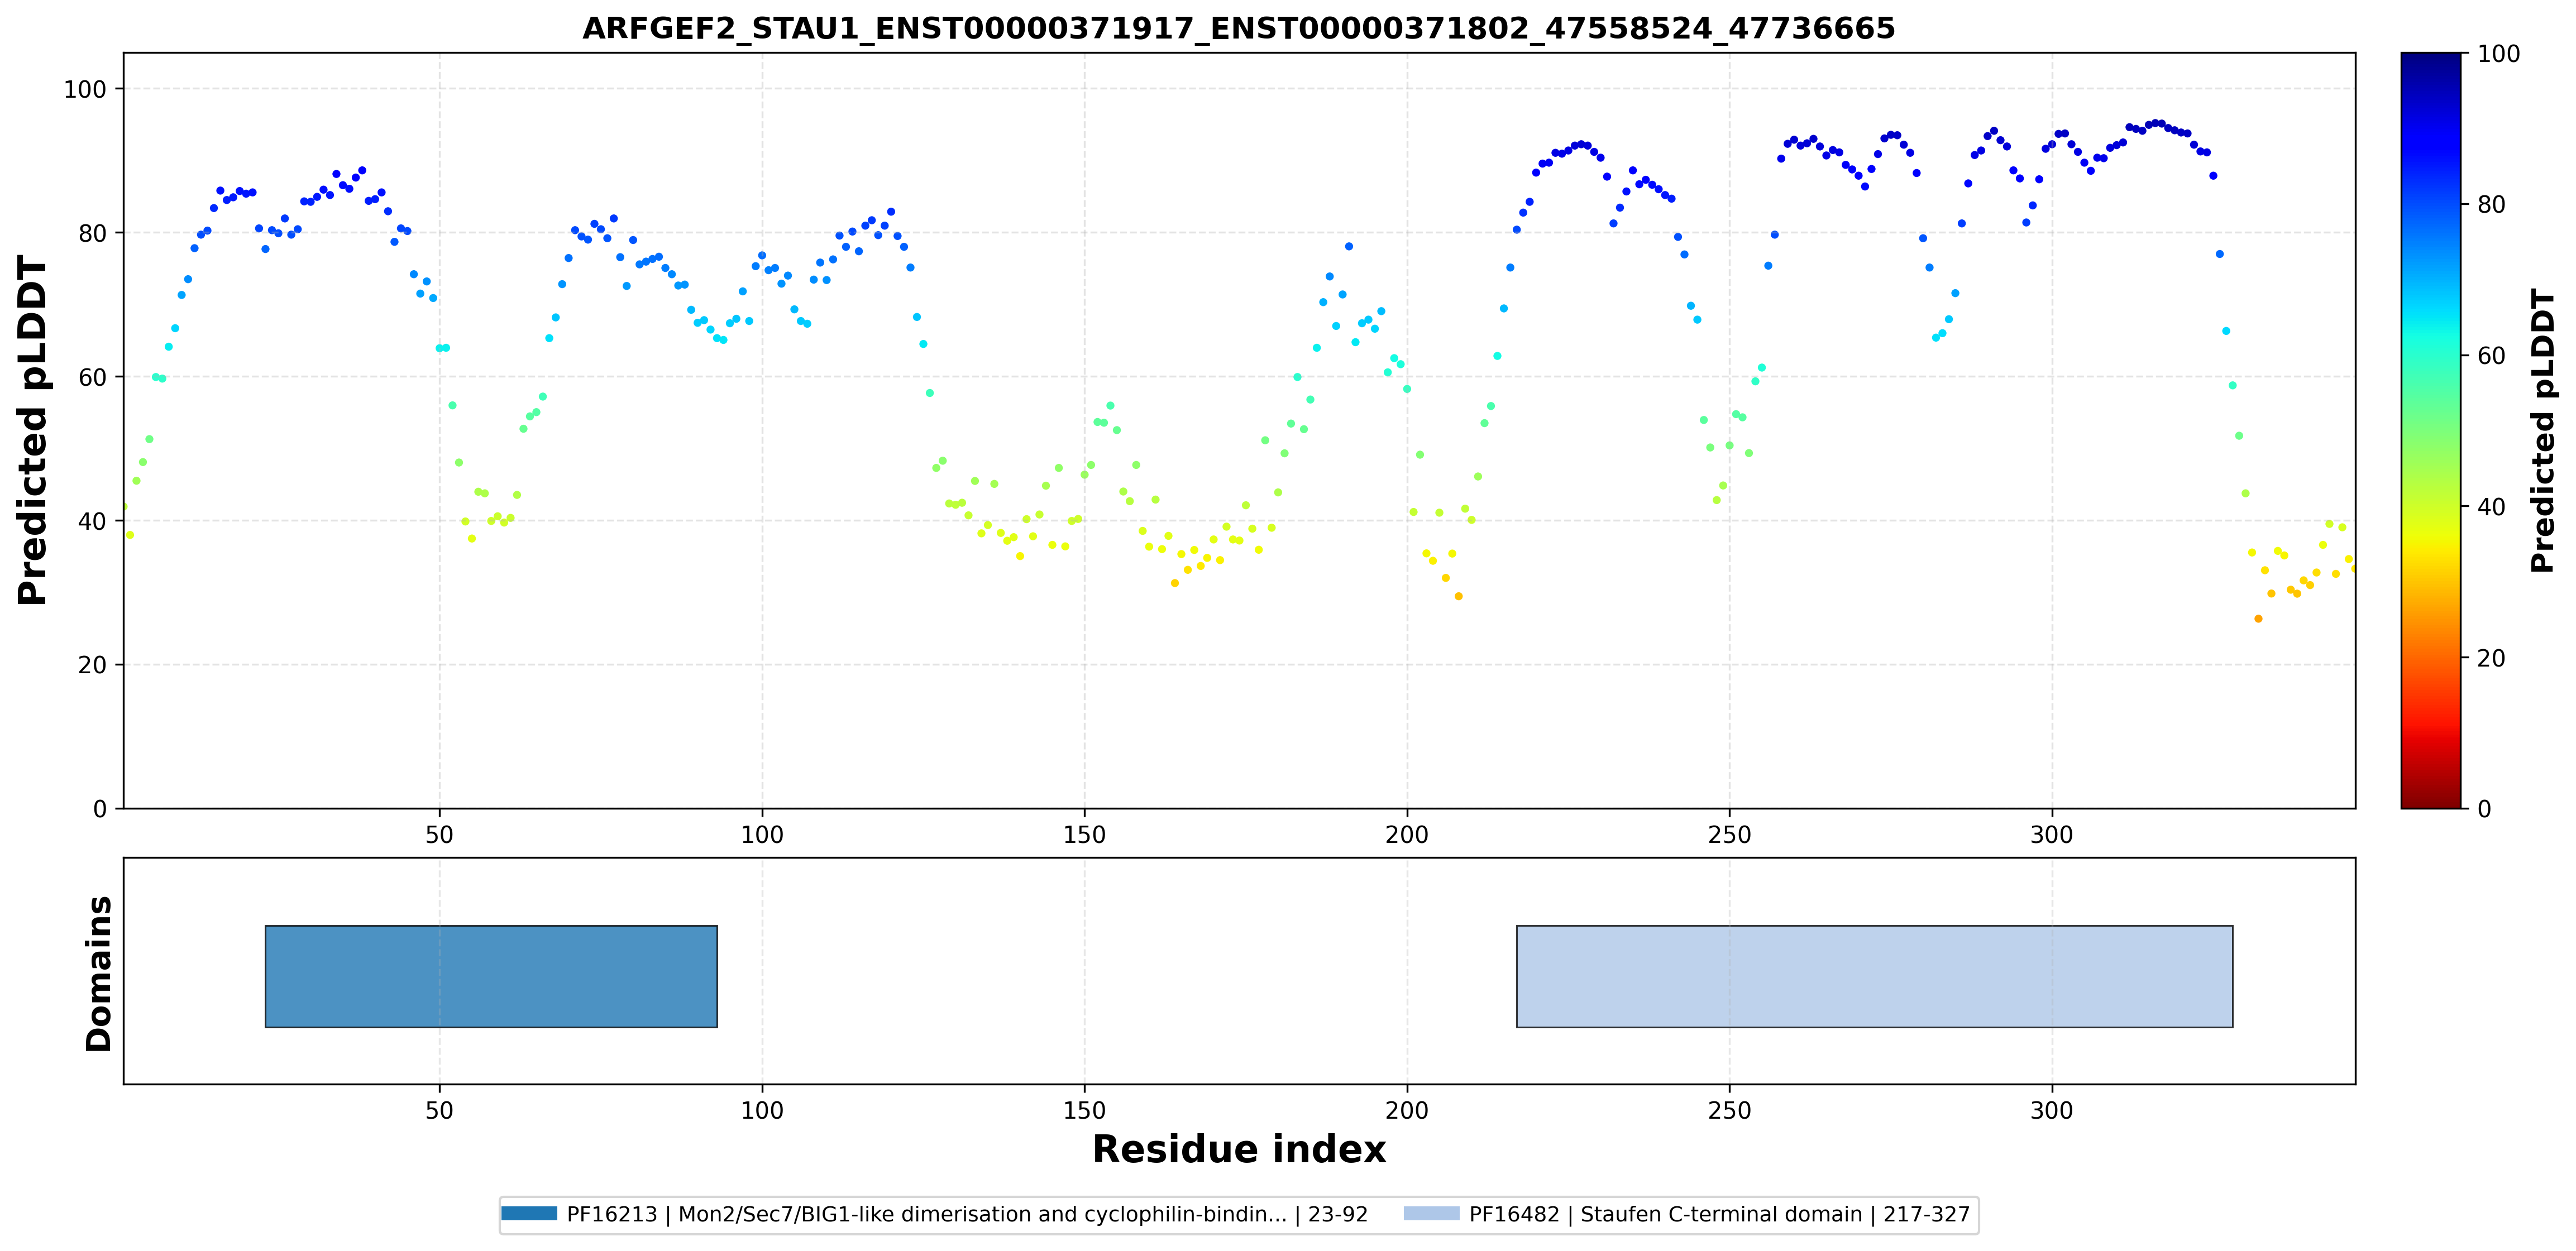The image size is (2576, 1251).
Task: Click the left Predicted pLDDT y-axis label
Action: tap(32, 430)
